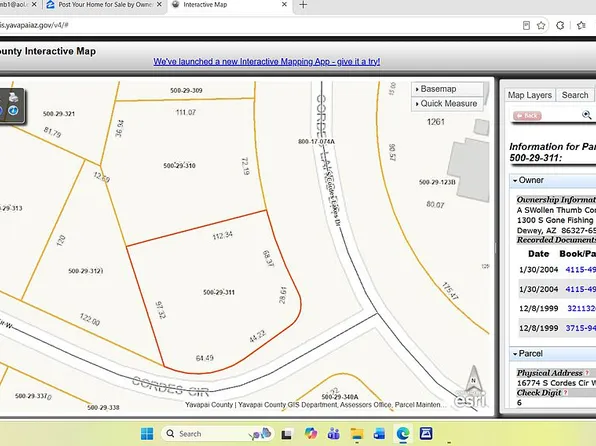Click the magnifier zoom icon in info panel
596x446 pixels.
(586, 115)
